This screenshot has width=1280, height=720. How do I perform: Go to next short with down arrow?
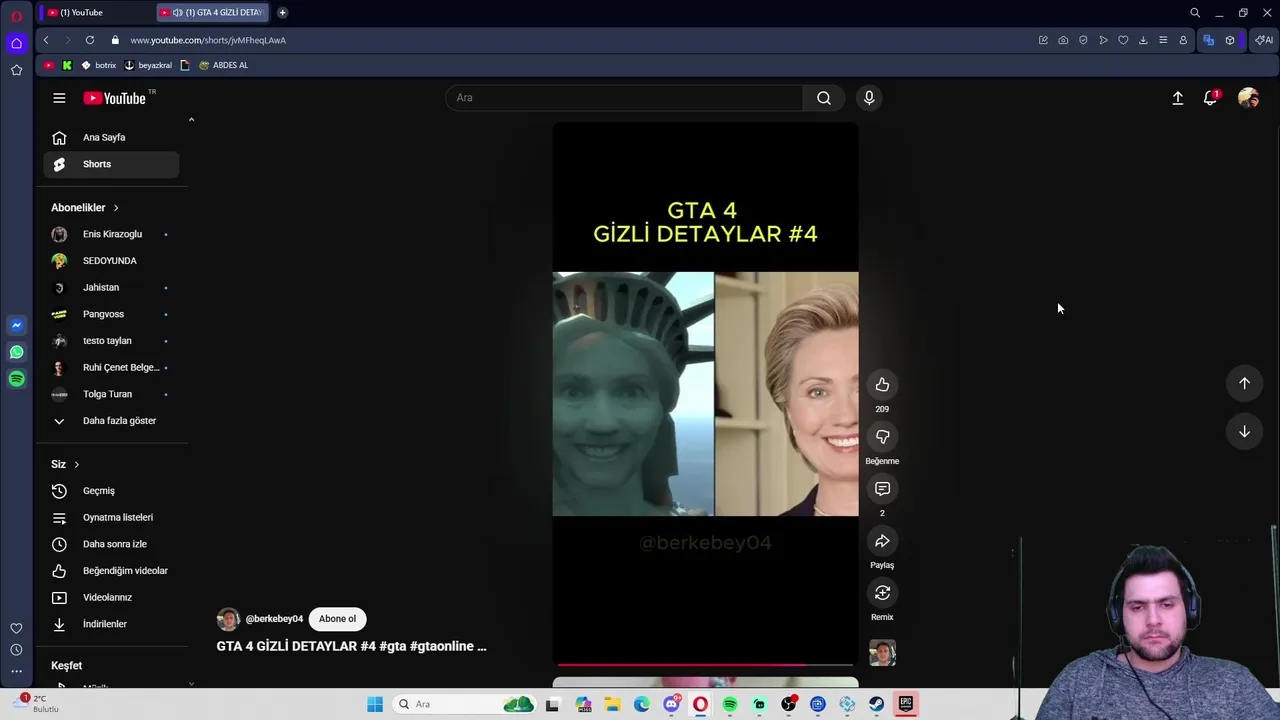pos(1244,431)
